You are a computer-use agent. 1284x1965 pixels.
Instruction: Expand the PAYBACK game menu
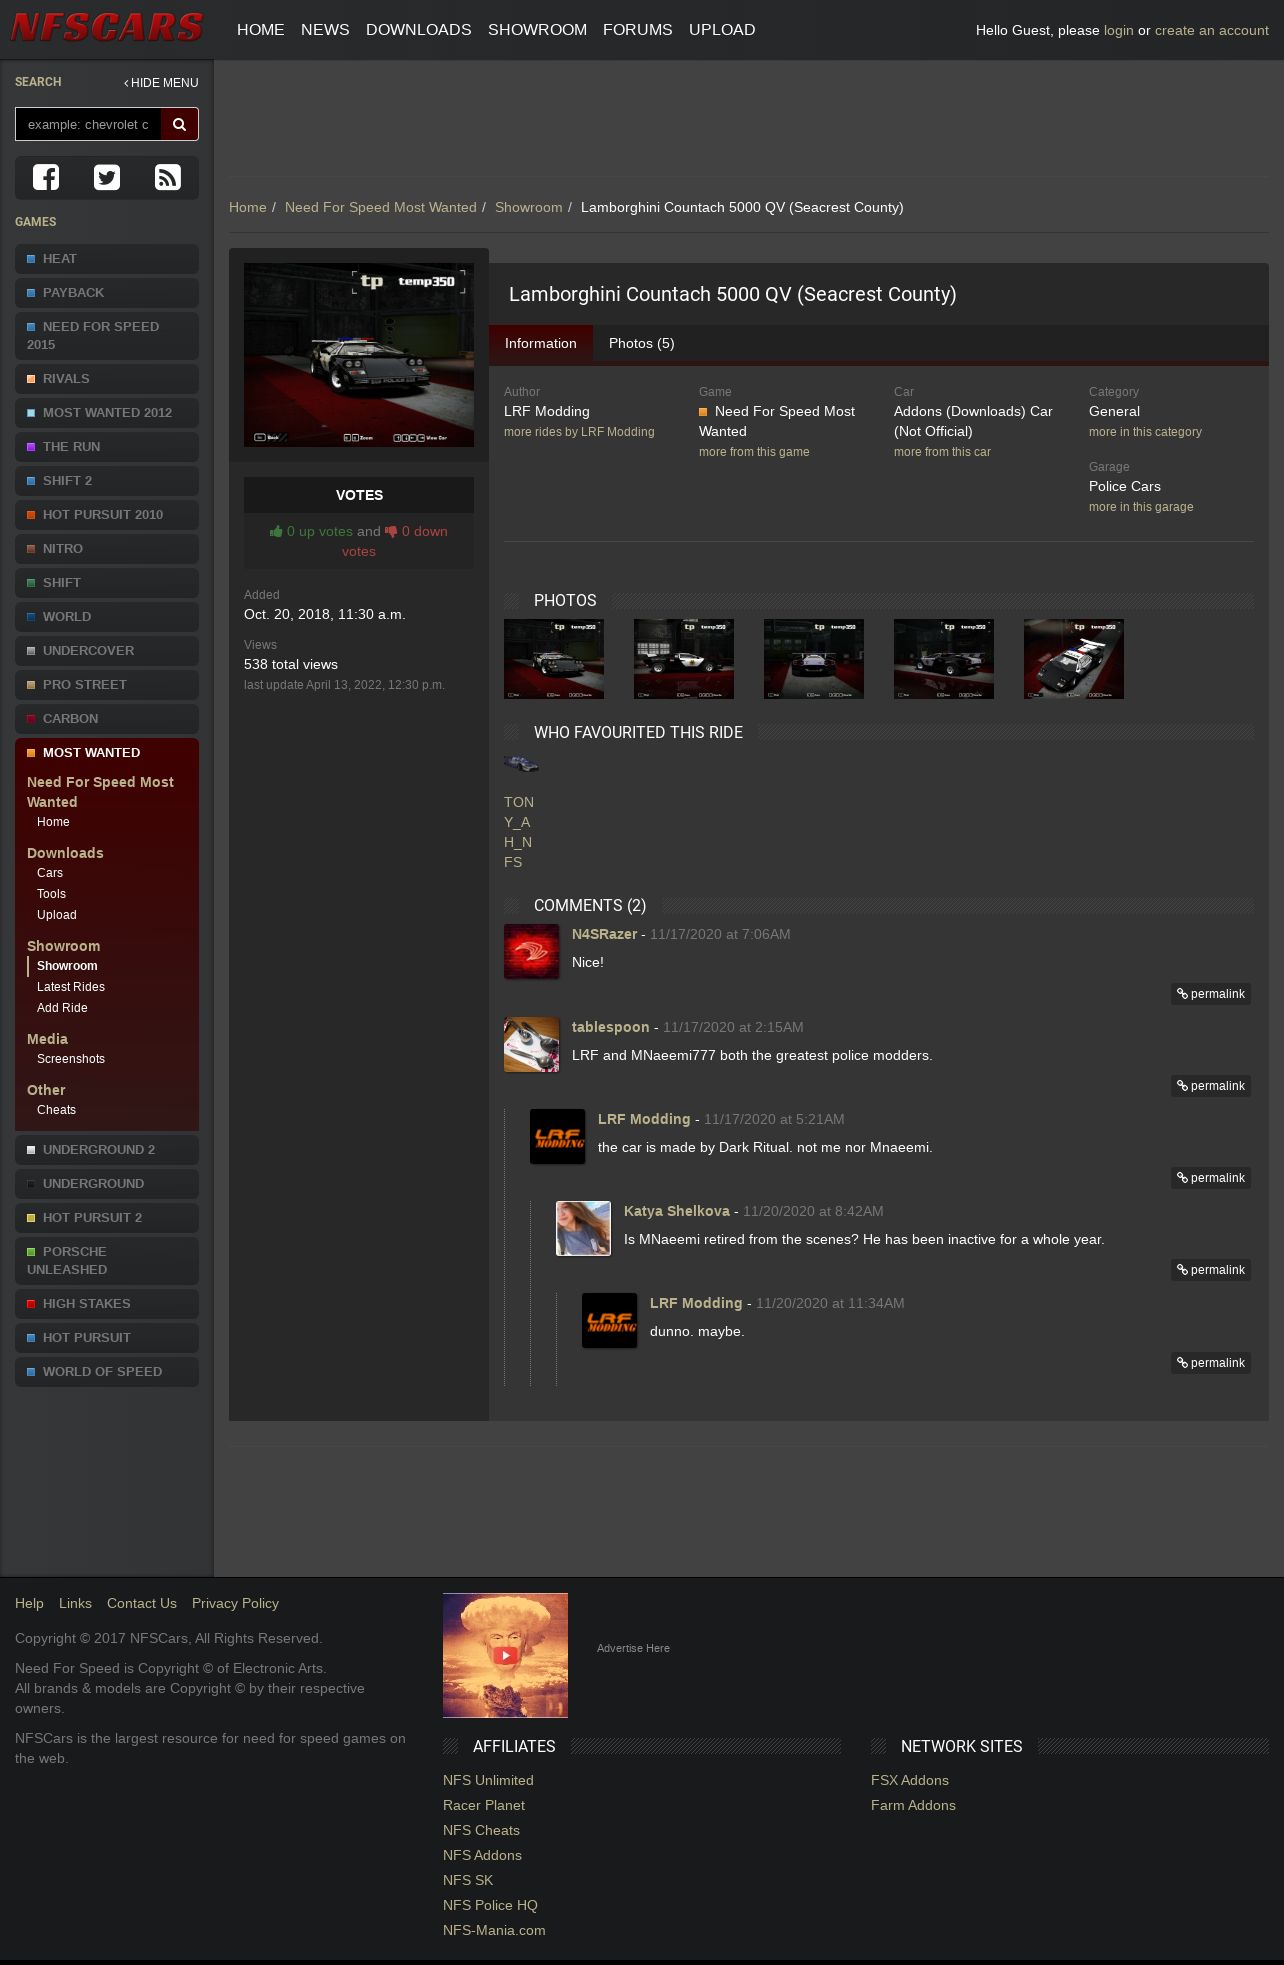107,293
